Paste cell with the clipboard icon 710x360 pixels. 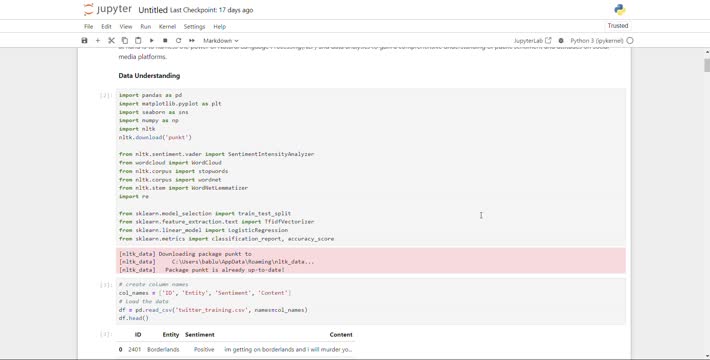tap(138, 40)
